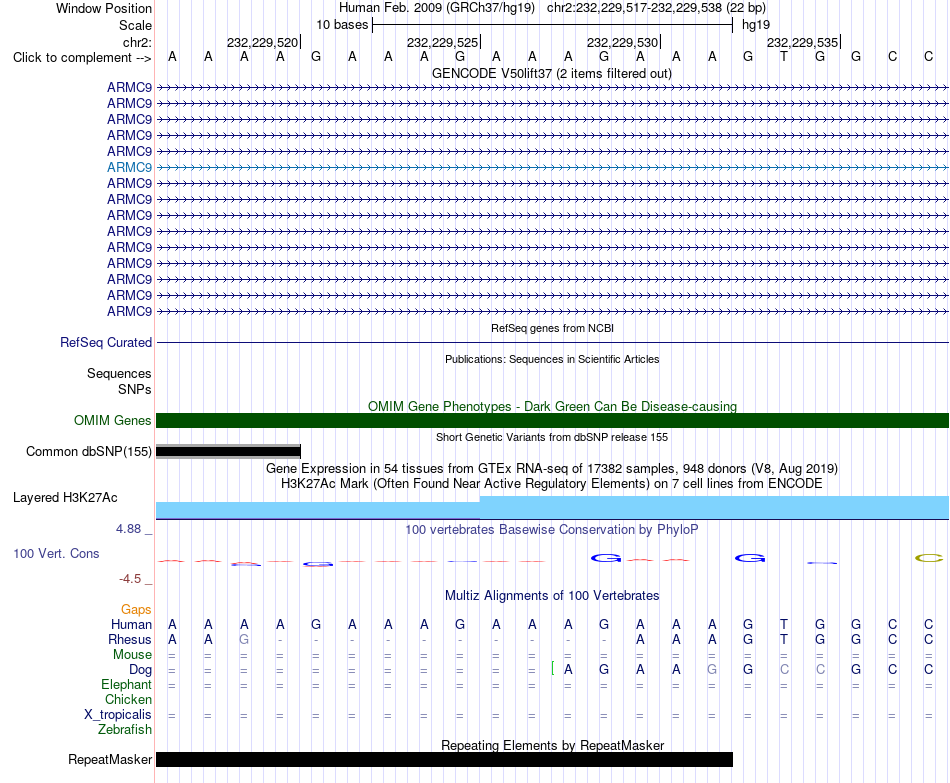Open 'Repeating Elements by RepeatMasker' title

(x=552, y=745)
